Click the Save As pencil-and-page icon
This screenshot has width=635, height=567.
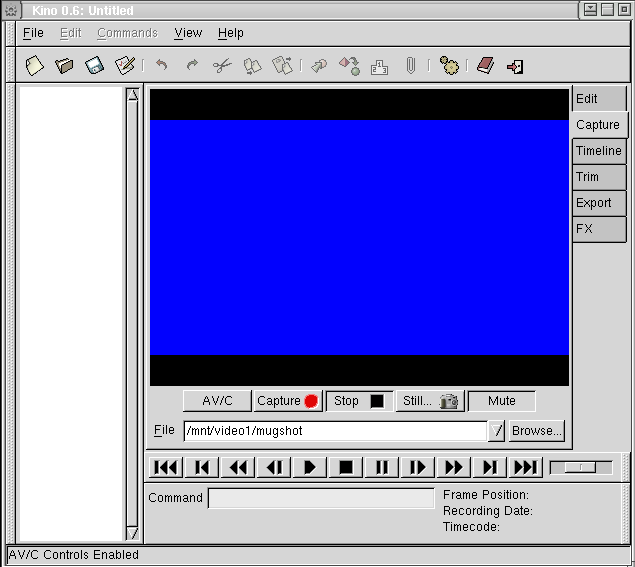tap(125, 65)
